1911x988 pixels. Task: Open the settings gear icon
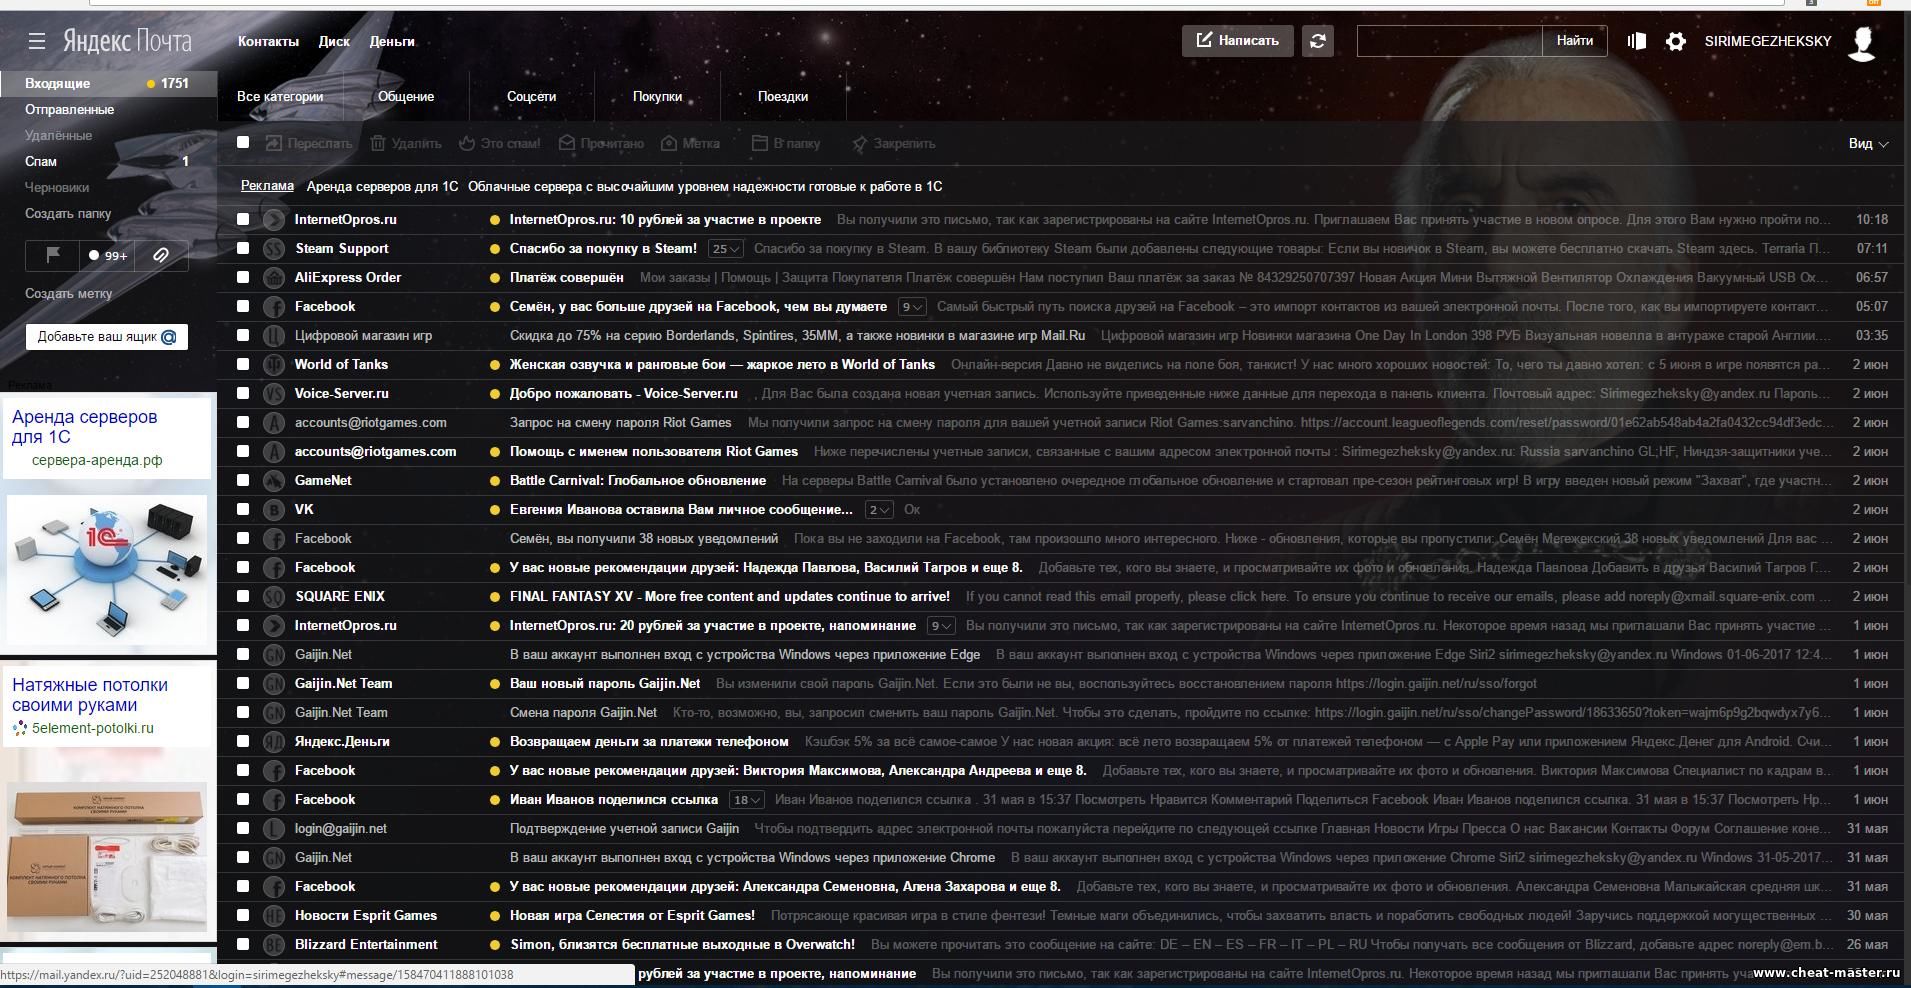(1676, 41)
